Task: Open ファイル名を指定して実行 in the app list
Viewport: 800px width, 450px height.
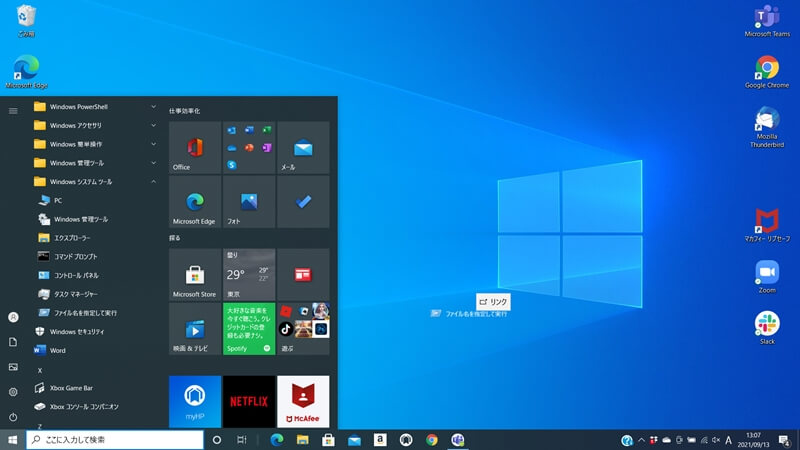Action: (95, 313)
